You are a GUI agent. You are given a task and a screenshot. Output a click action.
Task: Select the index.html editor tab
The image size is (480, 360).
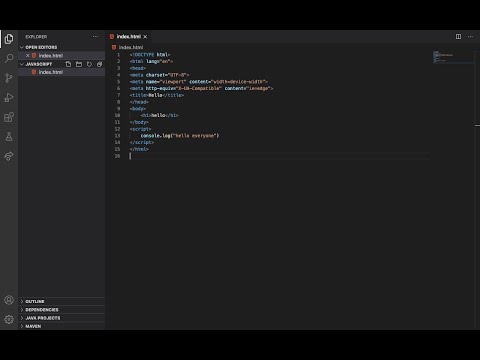(x=129, y=37)
